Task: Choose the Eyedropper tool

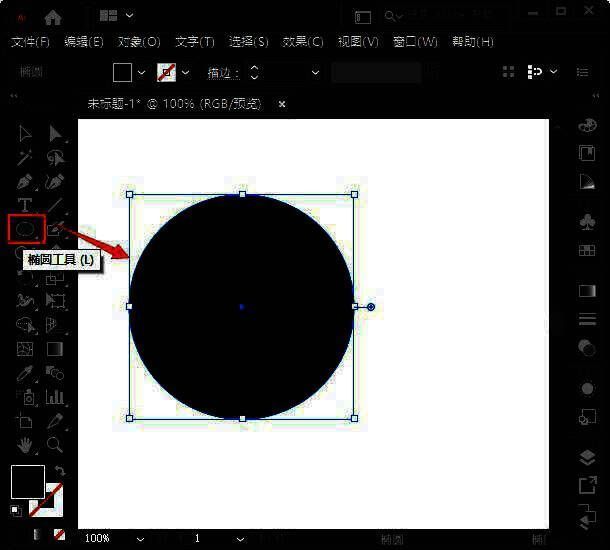Action: tap(25, 373)
